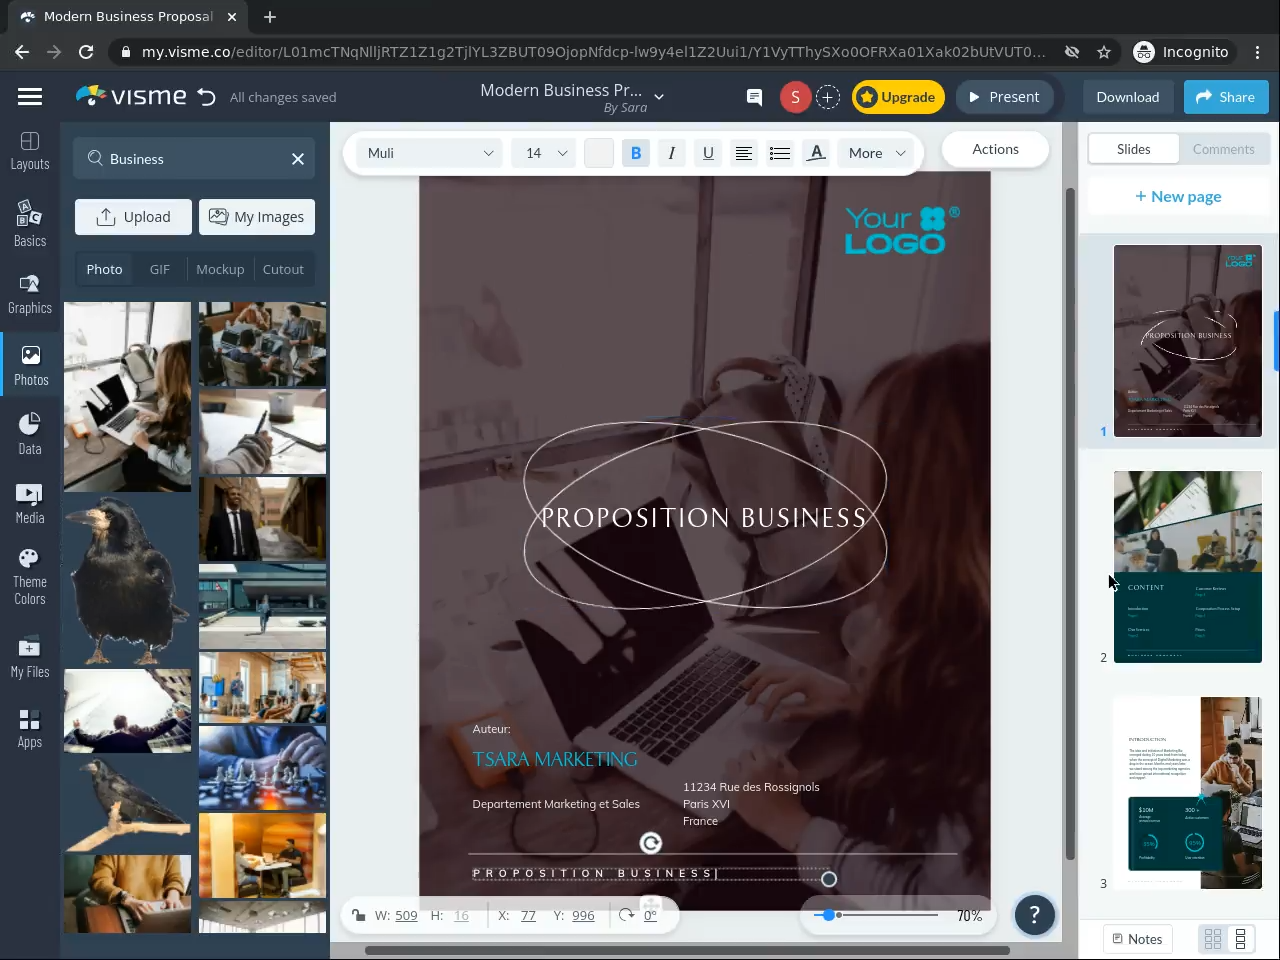
Task: Click the Upgrade button
Action: coord(898,97)
